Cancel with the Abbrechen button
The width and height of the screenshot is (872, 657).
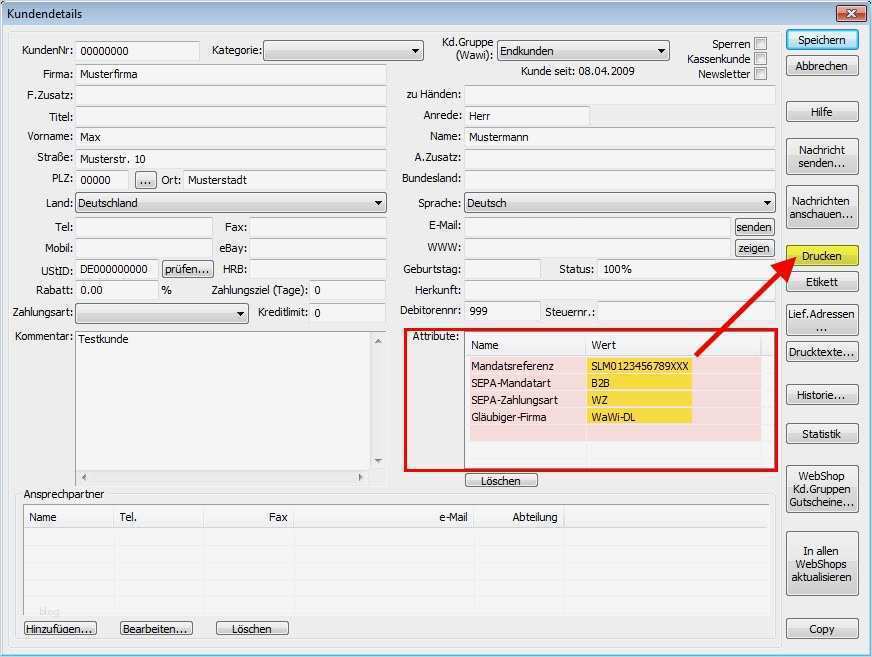(x=822, y=66)
